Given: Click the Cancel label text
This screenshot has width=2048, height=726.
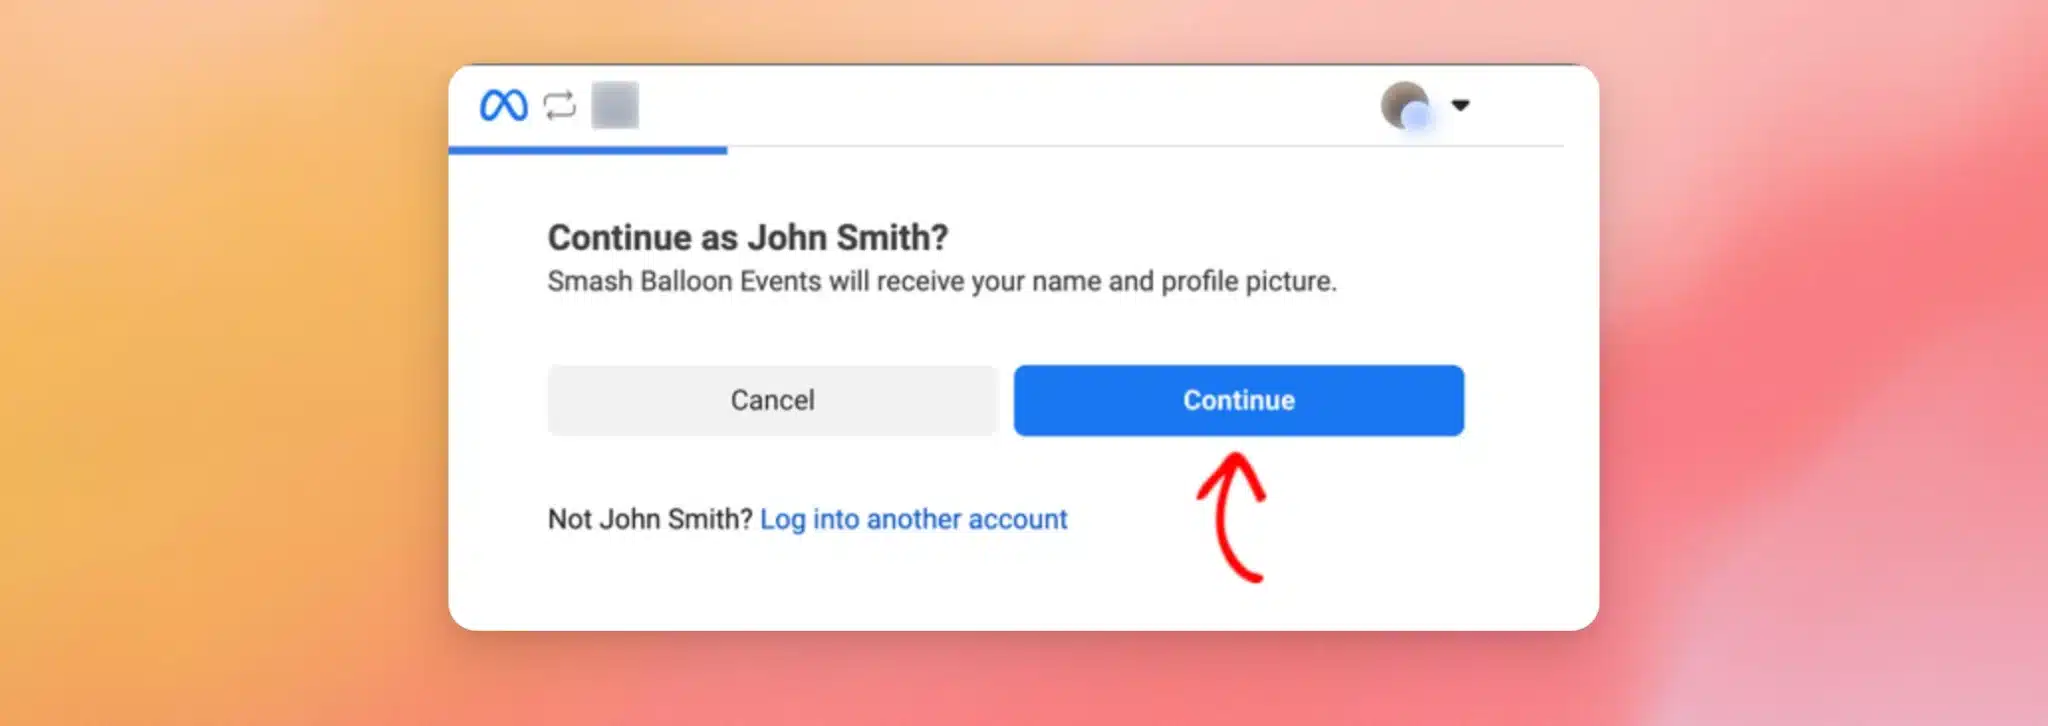Looking at the screenshot, I should pos(772,400).
